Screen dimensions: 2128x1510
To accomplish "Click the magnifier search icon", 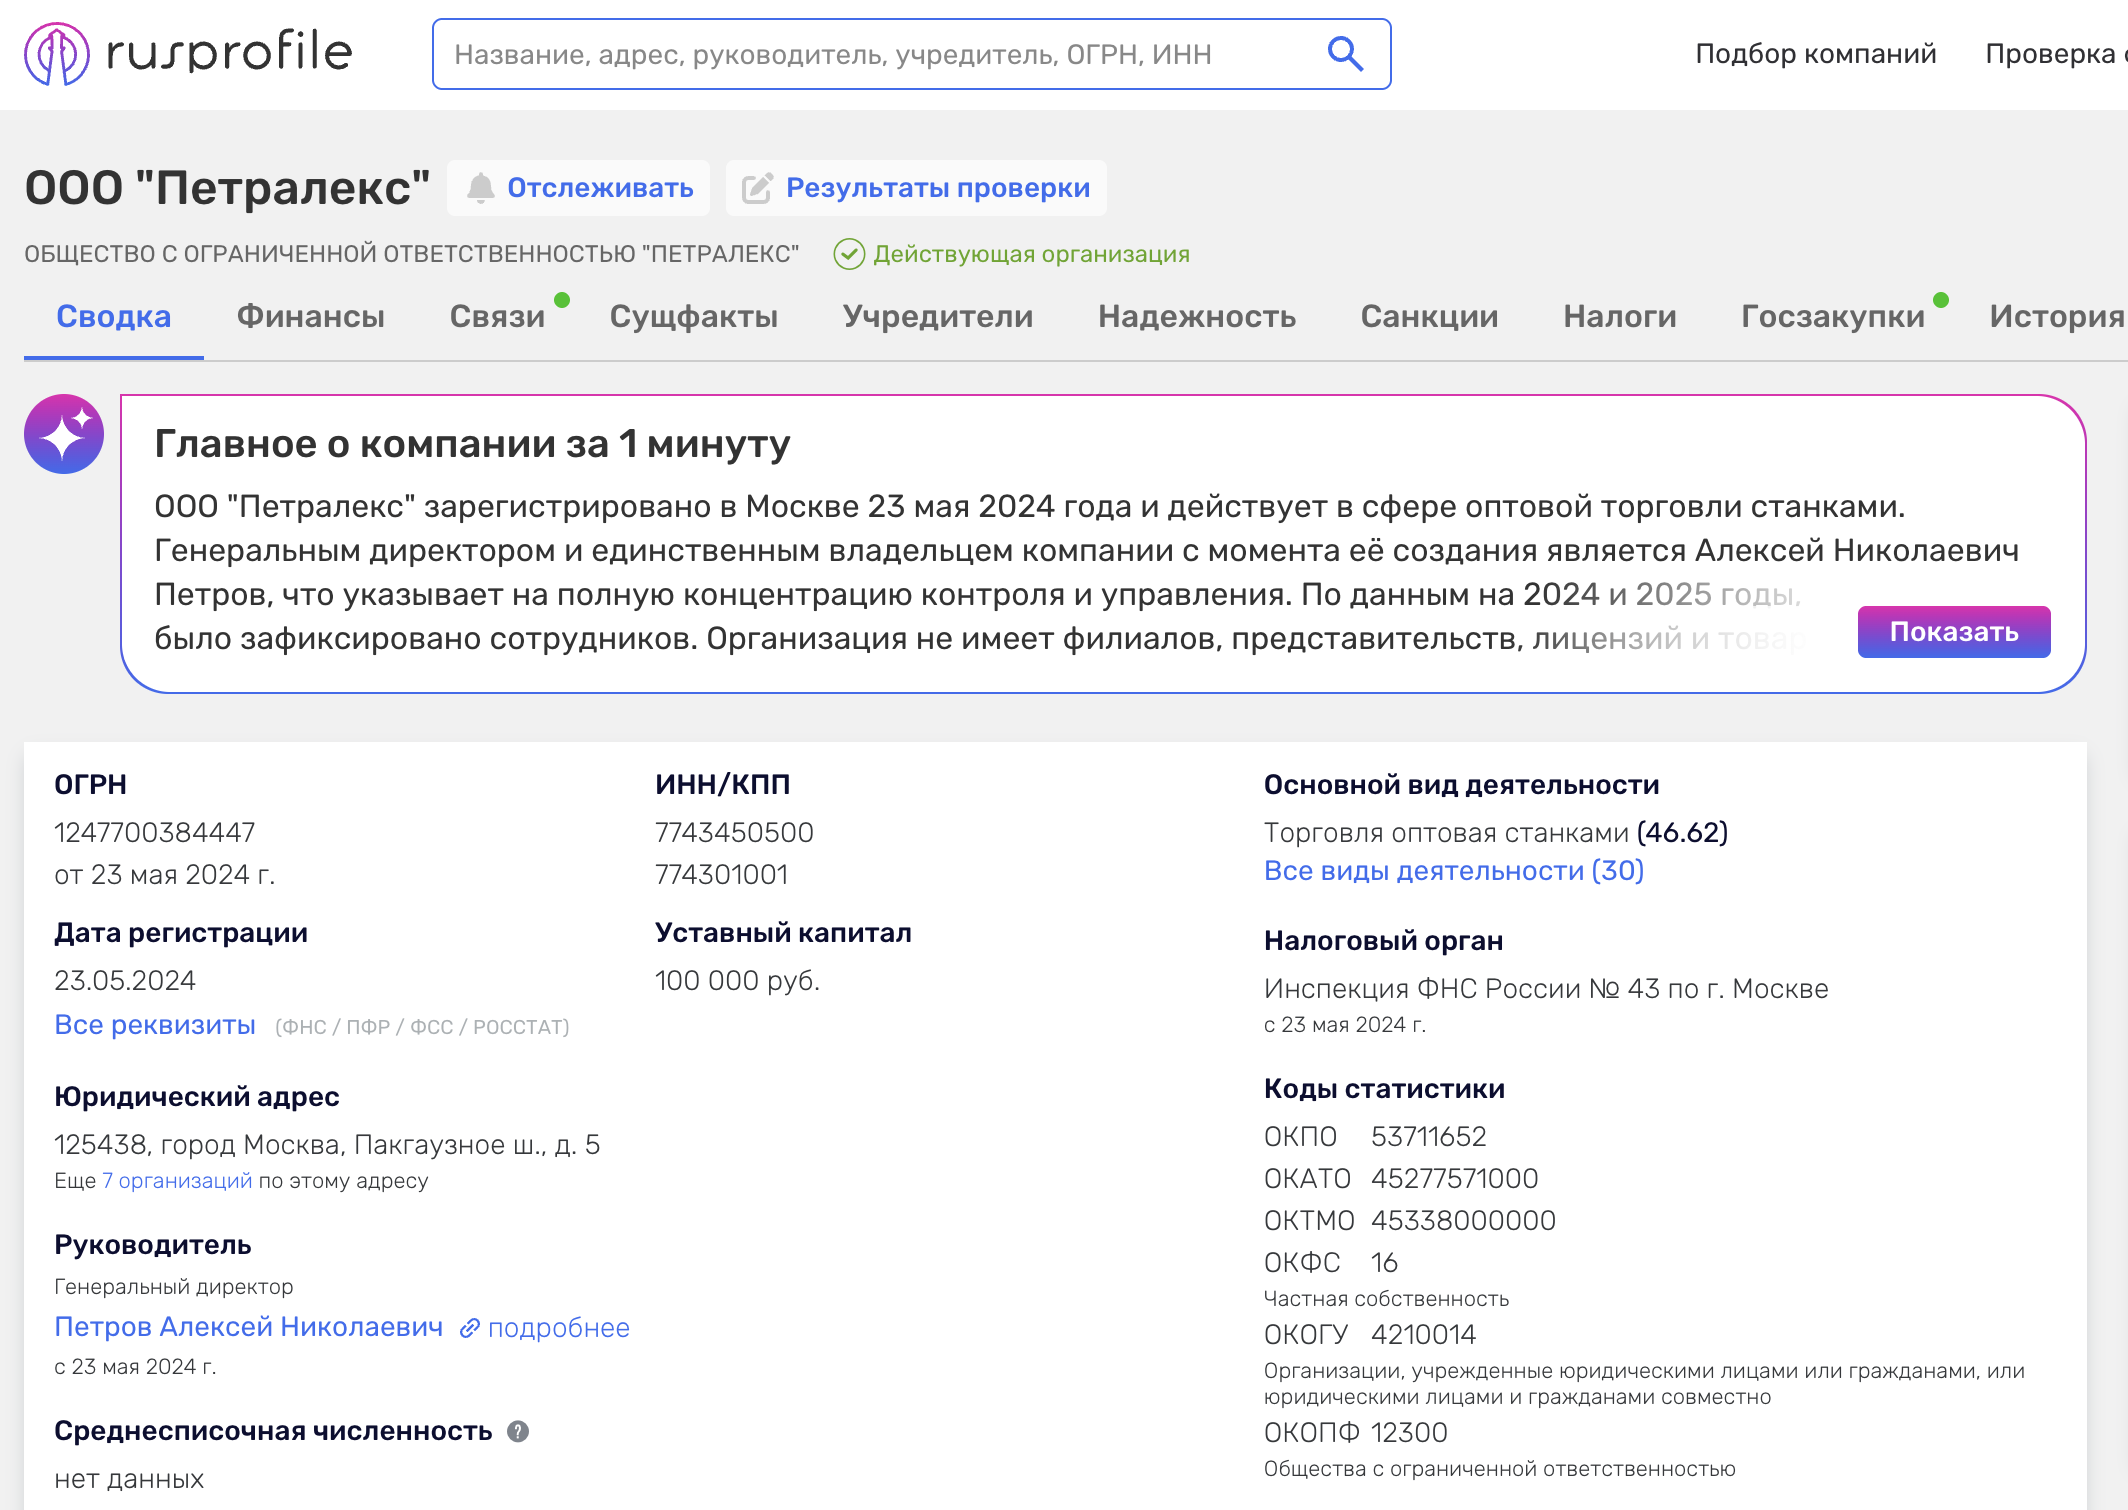I will [x=1345, y=54].
